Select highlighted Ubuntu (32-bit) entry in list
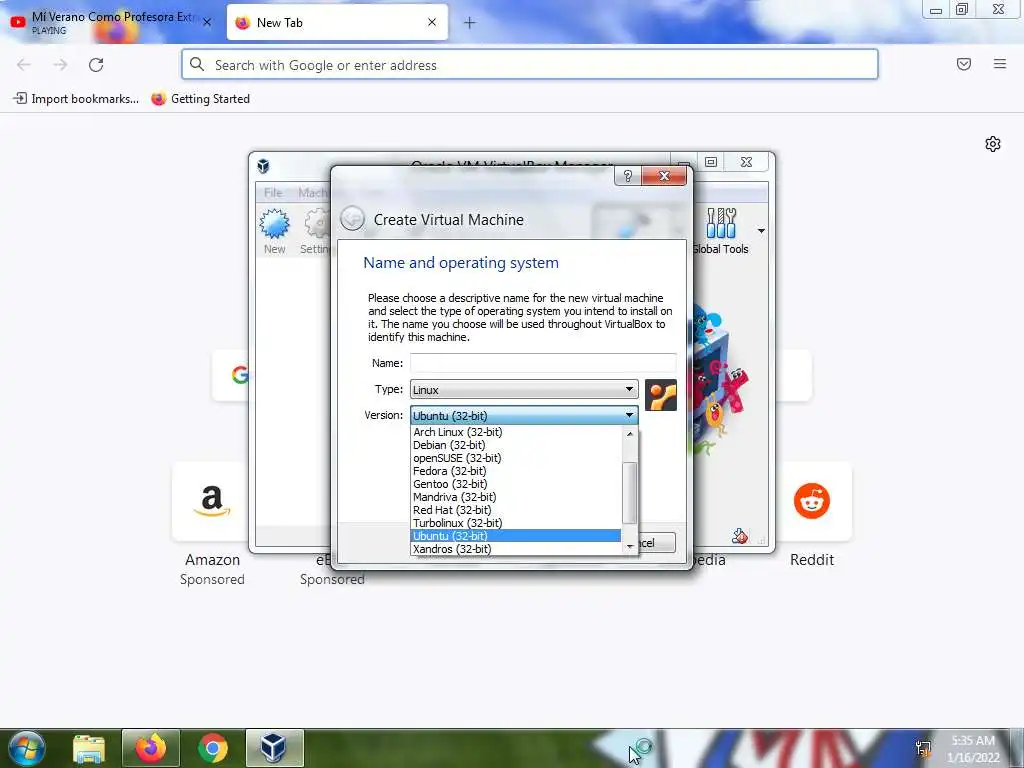This screenshot has width=1024, height=768. (516, 536)
